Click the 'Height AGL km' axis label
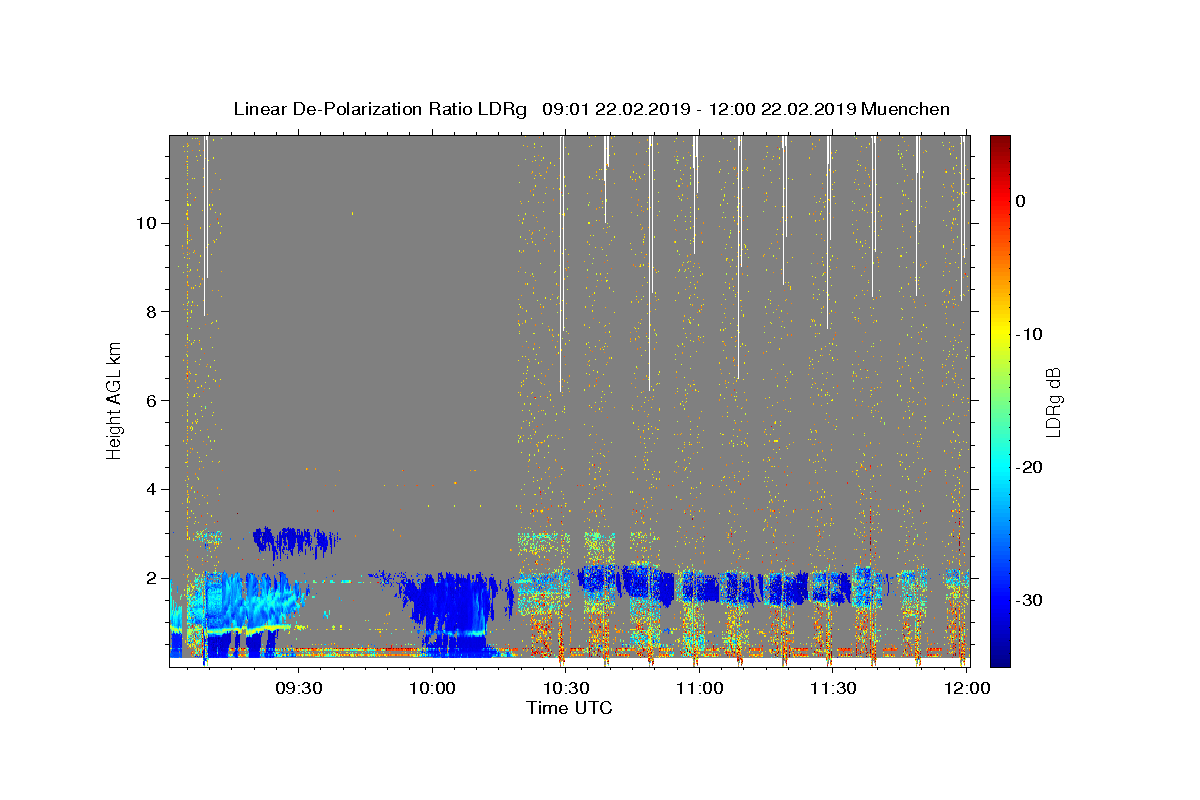1200x800 pixels. click(115, 400)
